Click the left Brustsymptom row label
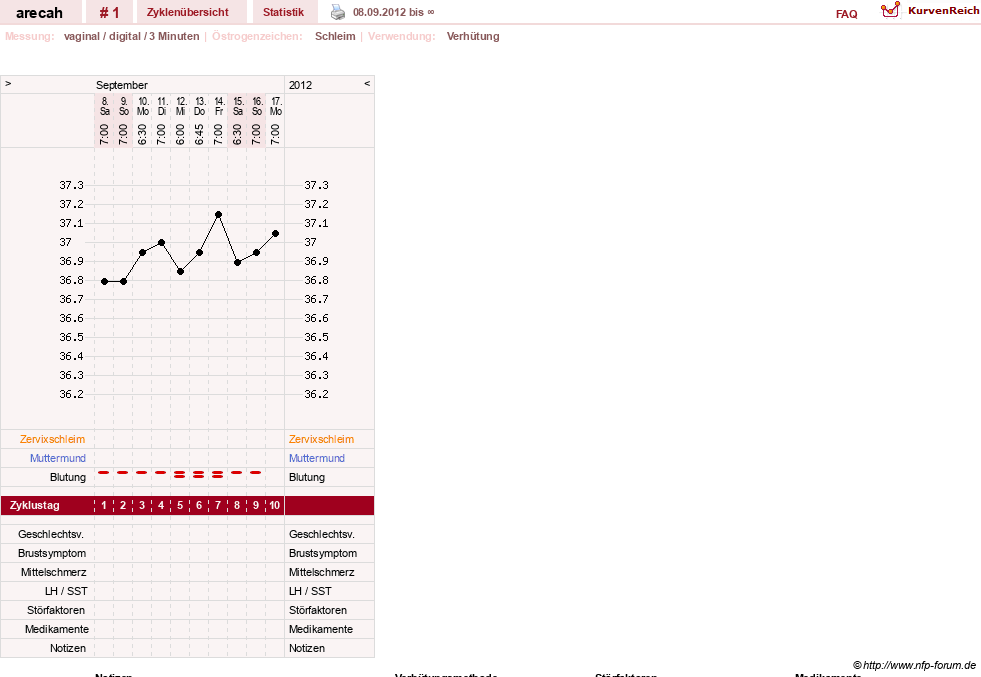 click(52, 553)
